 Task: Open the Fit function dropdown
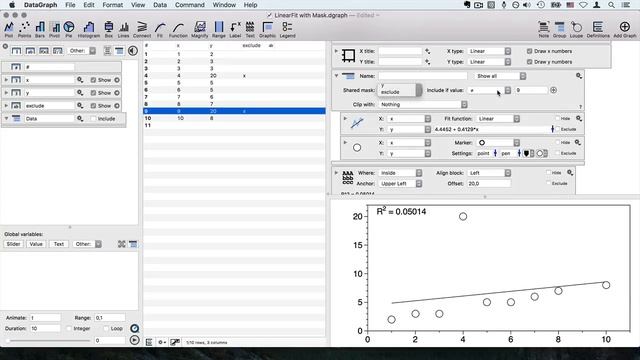(498, 118)
